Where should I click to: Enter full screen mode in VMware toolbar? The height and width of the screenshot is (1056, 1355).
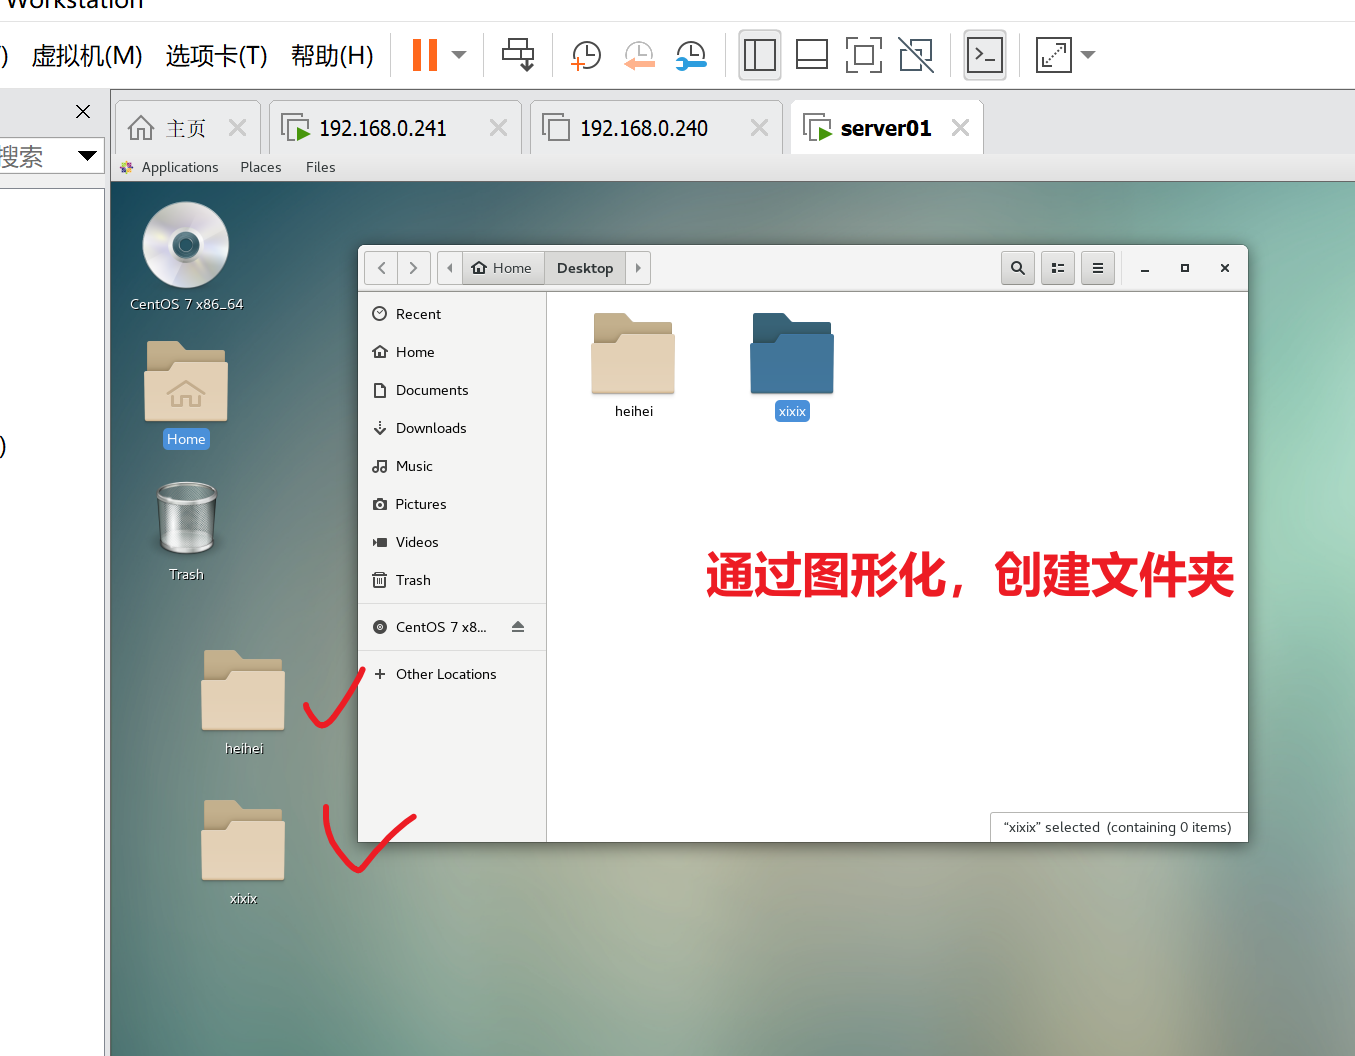(863, 55)
